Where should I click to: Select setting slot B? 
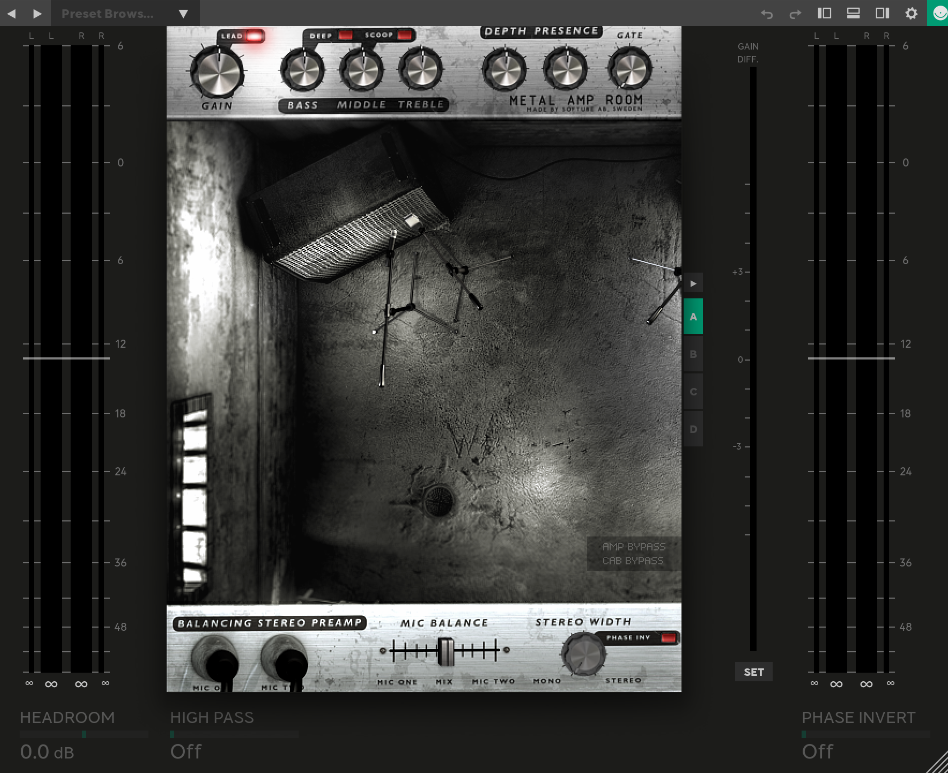click(693, 354)
